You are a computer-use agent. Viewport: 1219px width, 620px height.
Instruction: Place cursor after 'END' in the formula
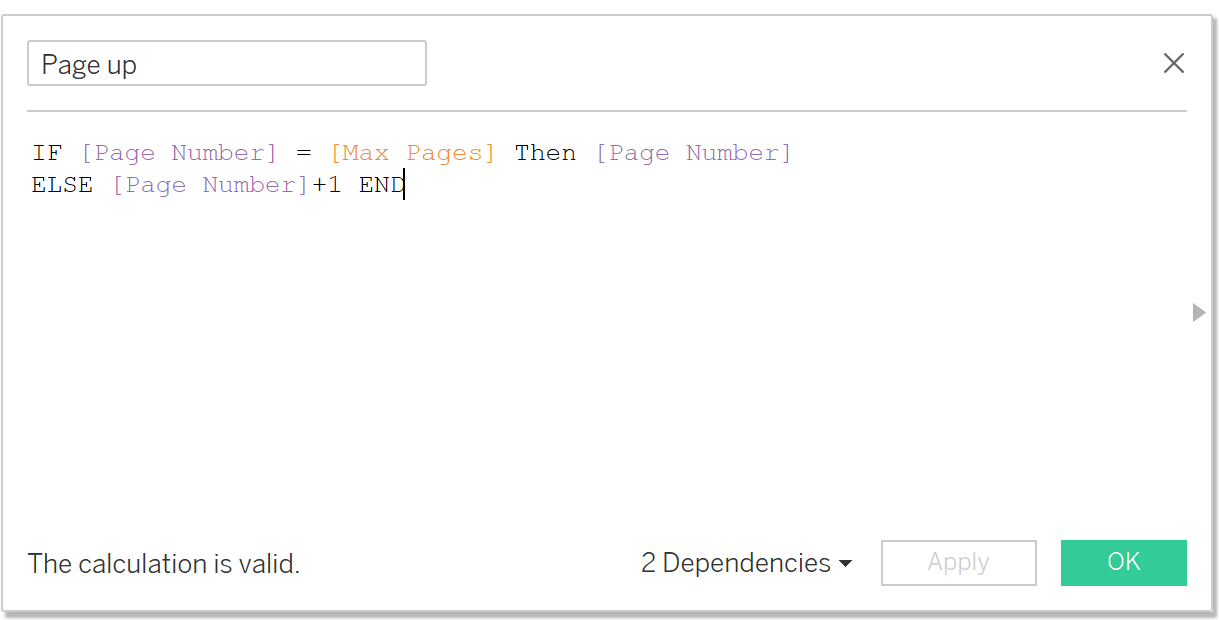point(405,185)
